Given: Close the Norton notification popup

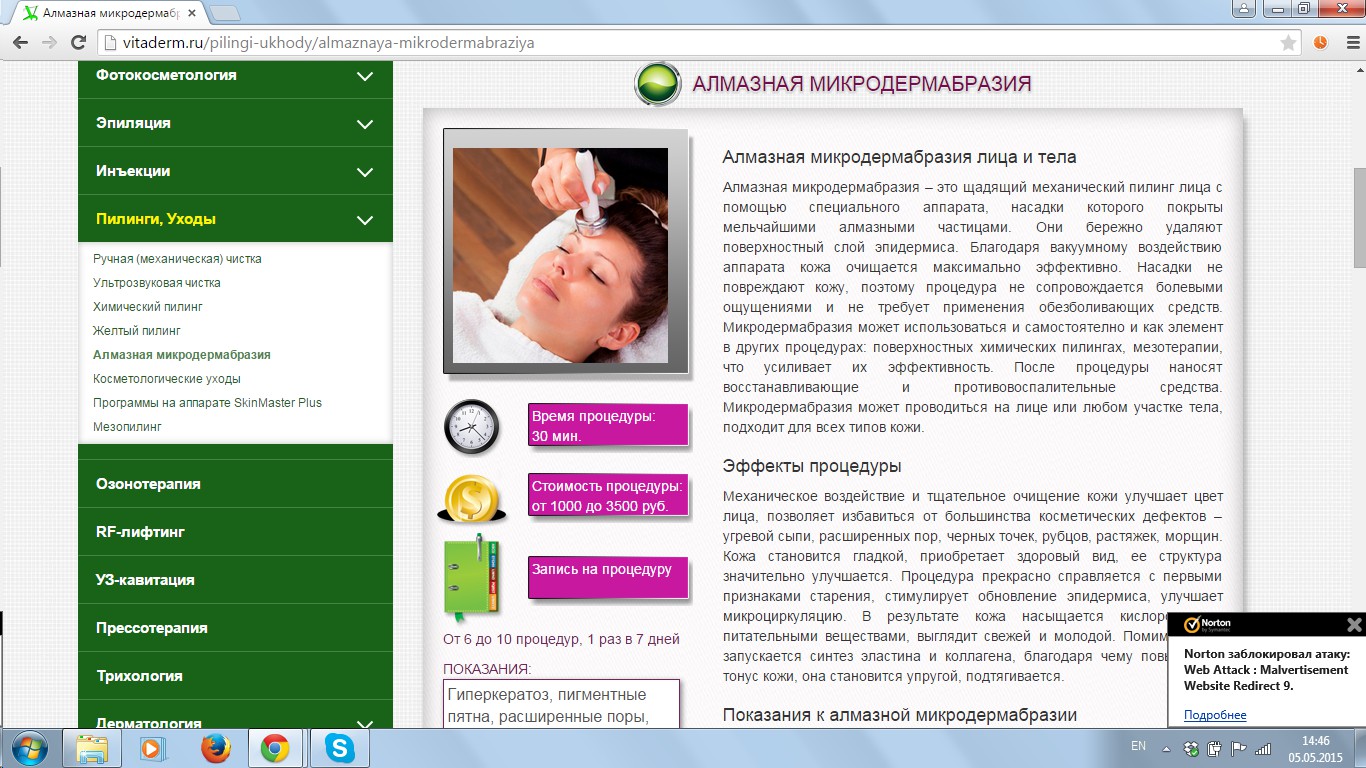Looking at the screenshot, I should (x=1354, y=625).
